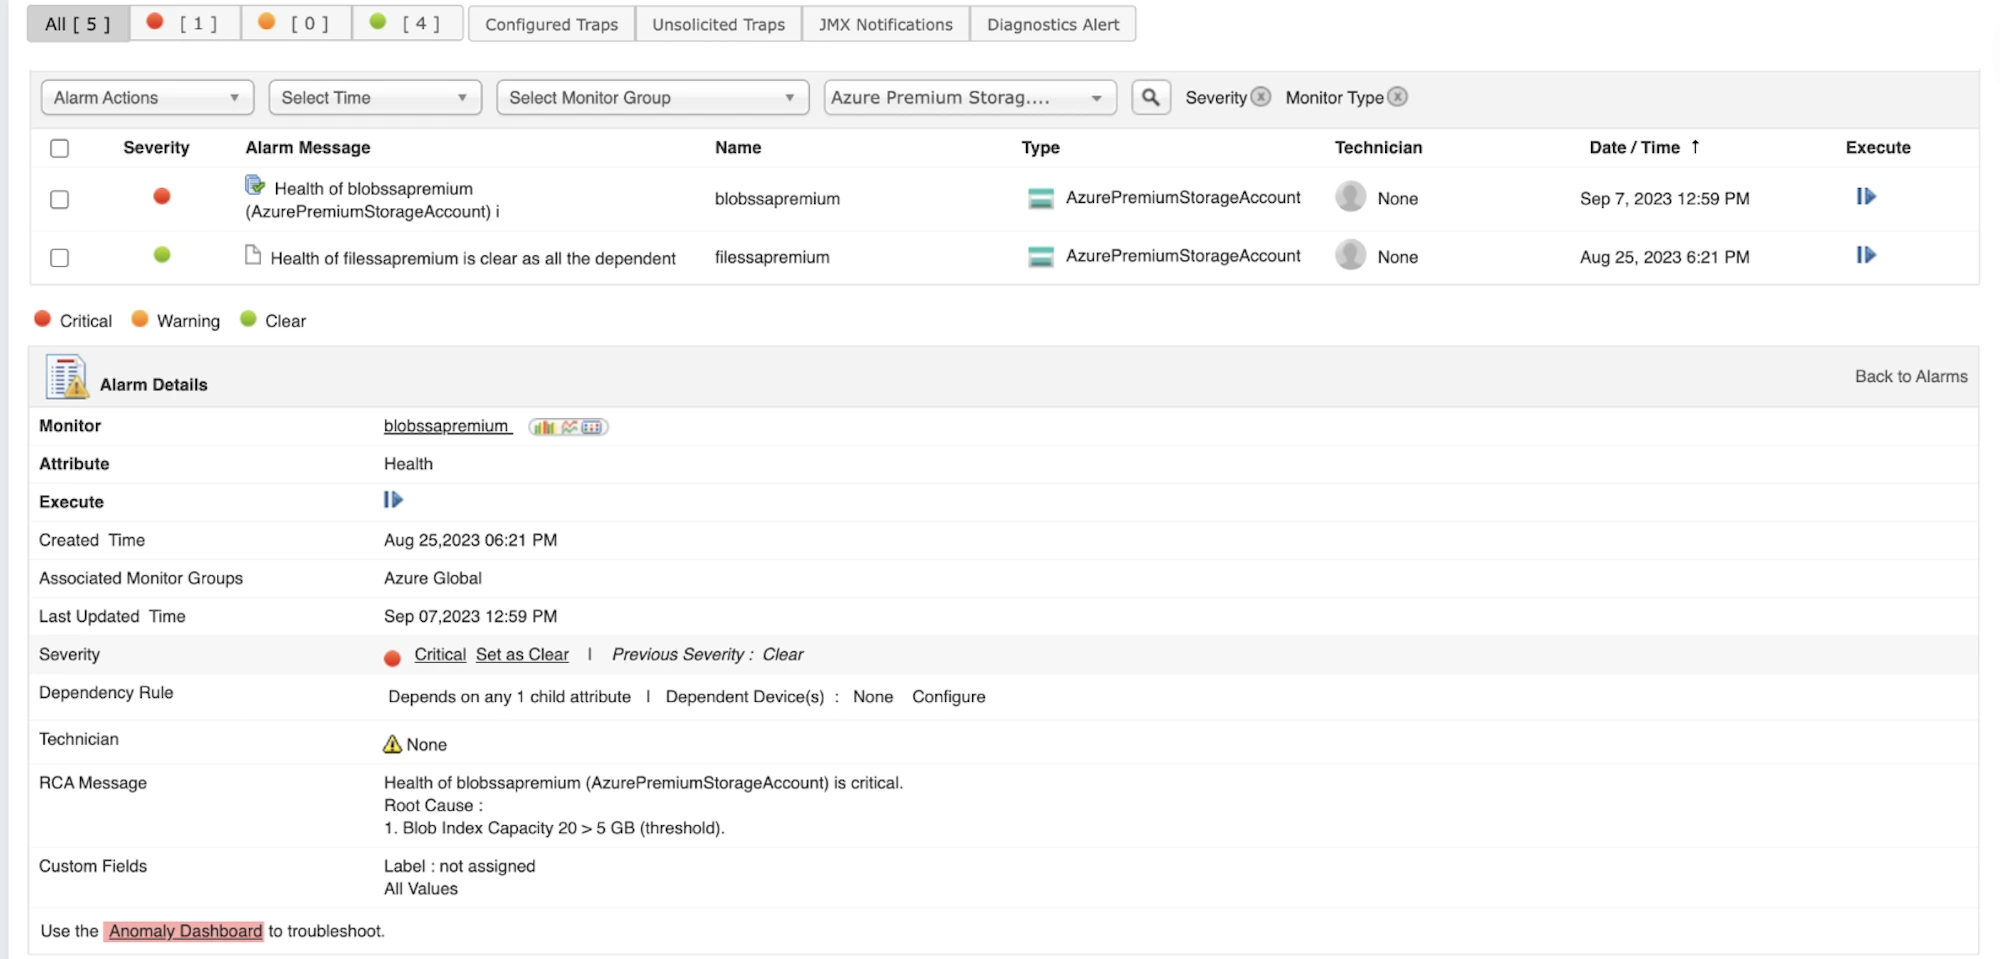
Task: Click the Severity column header
Action: point(156,147)
